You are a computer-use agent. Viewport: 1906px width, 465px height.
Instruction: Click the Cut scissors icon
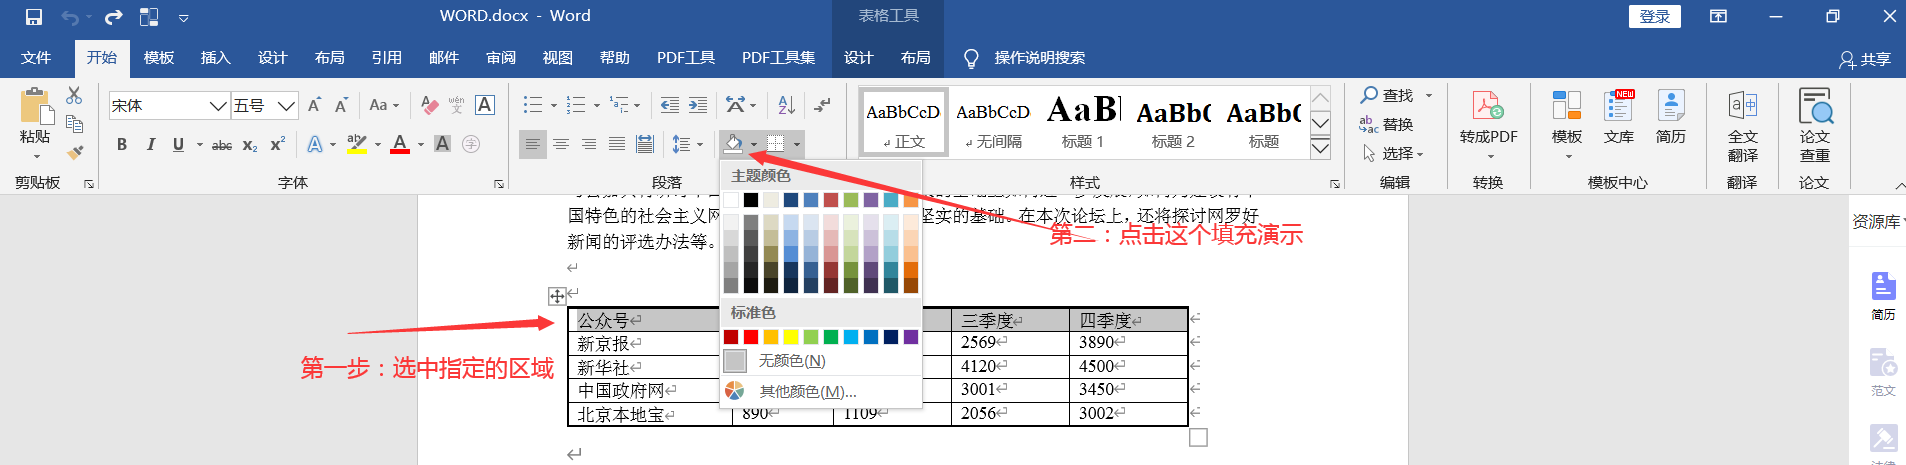[74, 95]
